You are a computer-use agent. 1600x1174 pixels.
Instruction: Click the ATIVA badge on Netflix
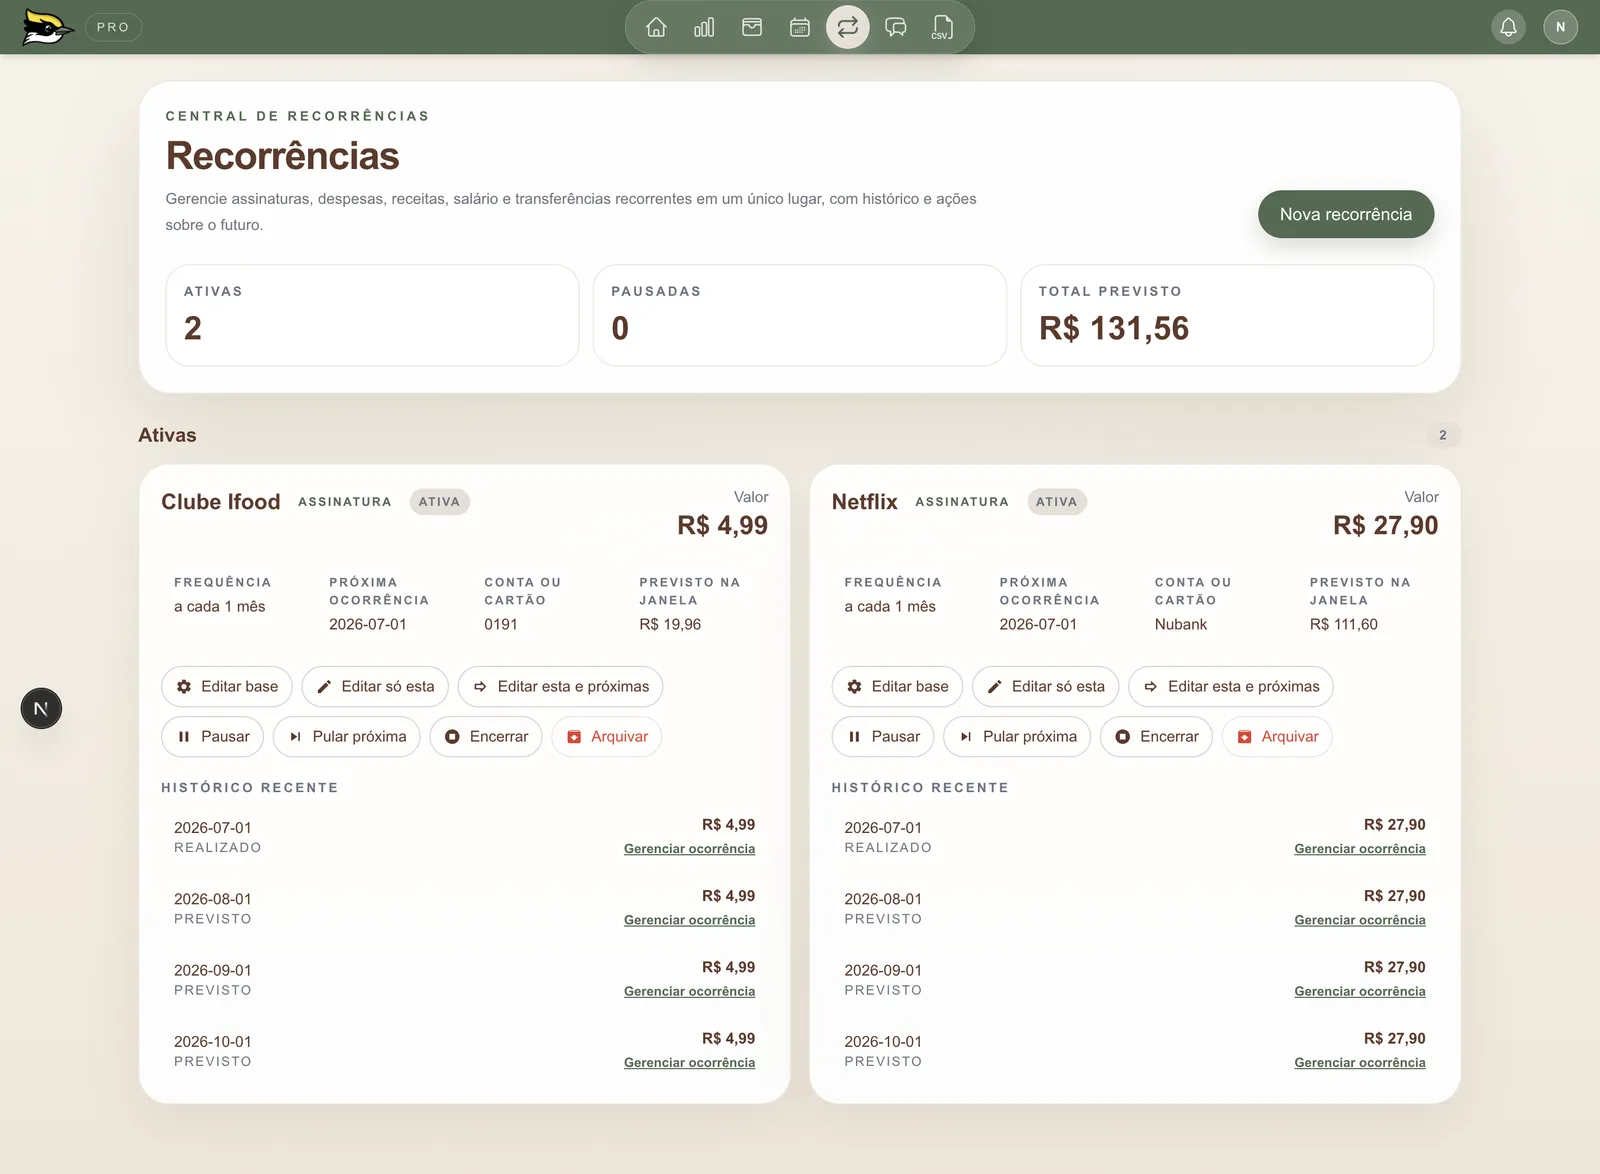(x=1057, y=502)
